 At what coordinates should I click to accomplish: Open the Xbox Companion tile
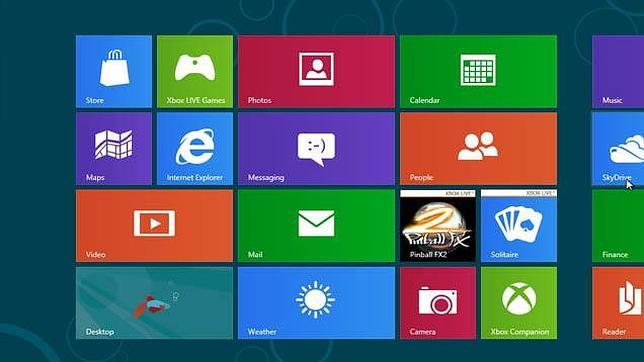pyautogui.click(x=519, y=303)
